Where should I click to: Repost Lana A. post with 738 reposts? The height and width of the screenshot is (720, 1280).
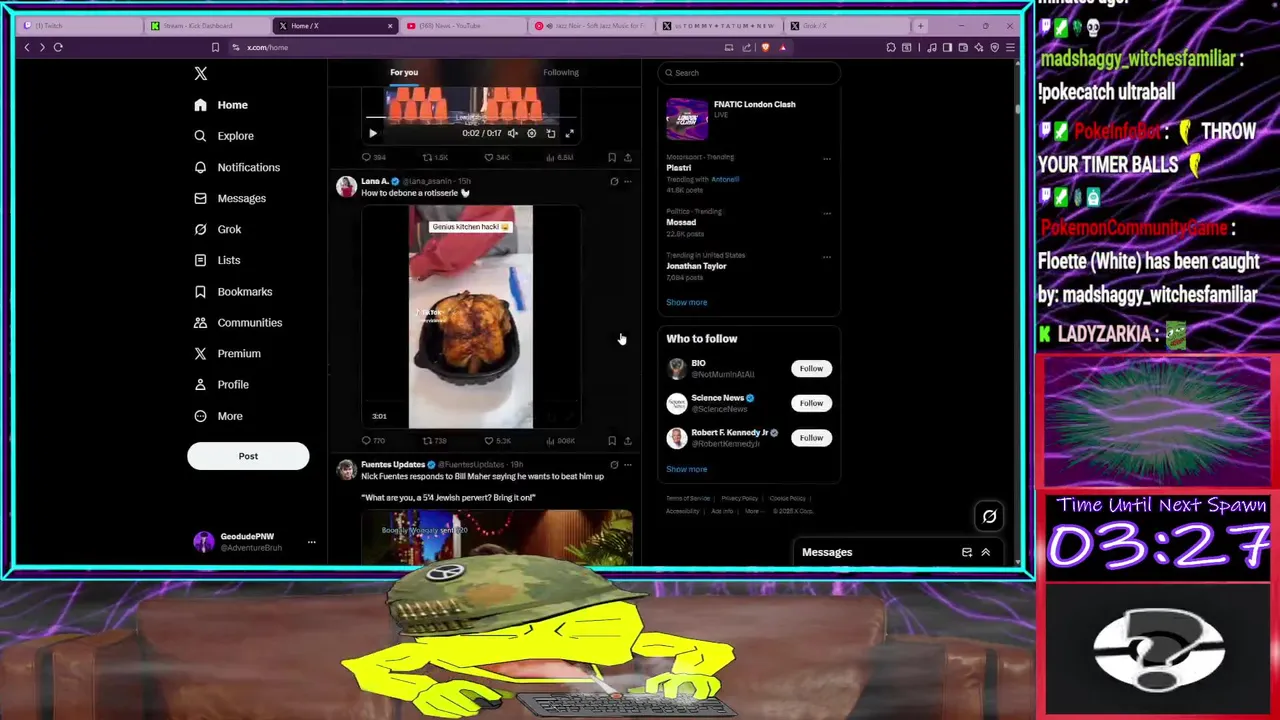(435, 440)
